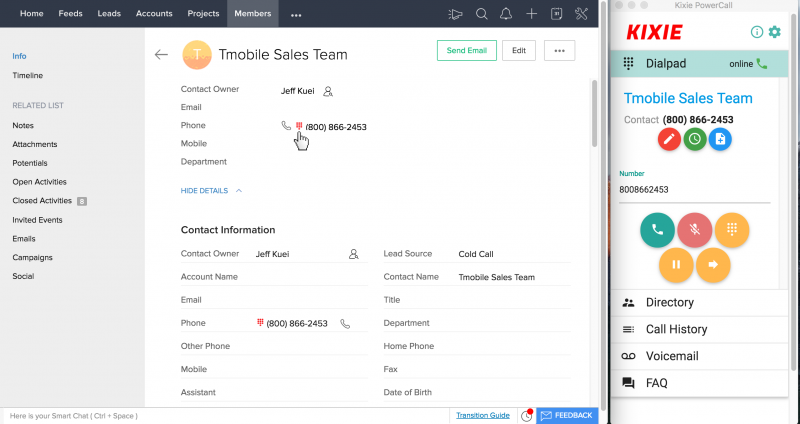Open Invited Events in the related list
Image resolution: width=800 pixels, height=424 pixels.
[37, 220]
